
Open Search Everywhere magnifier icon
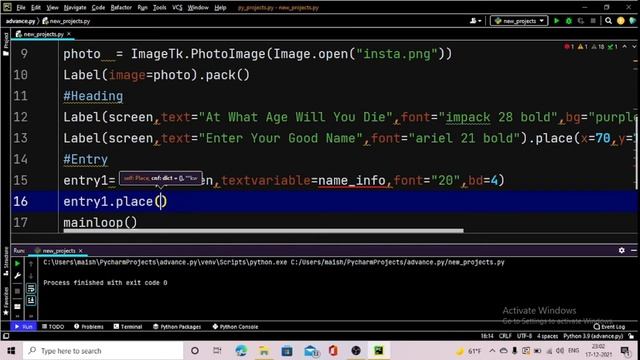[x=608, y=21]
